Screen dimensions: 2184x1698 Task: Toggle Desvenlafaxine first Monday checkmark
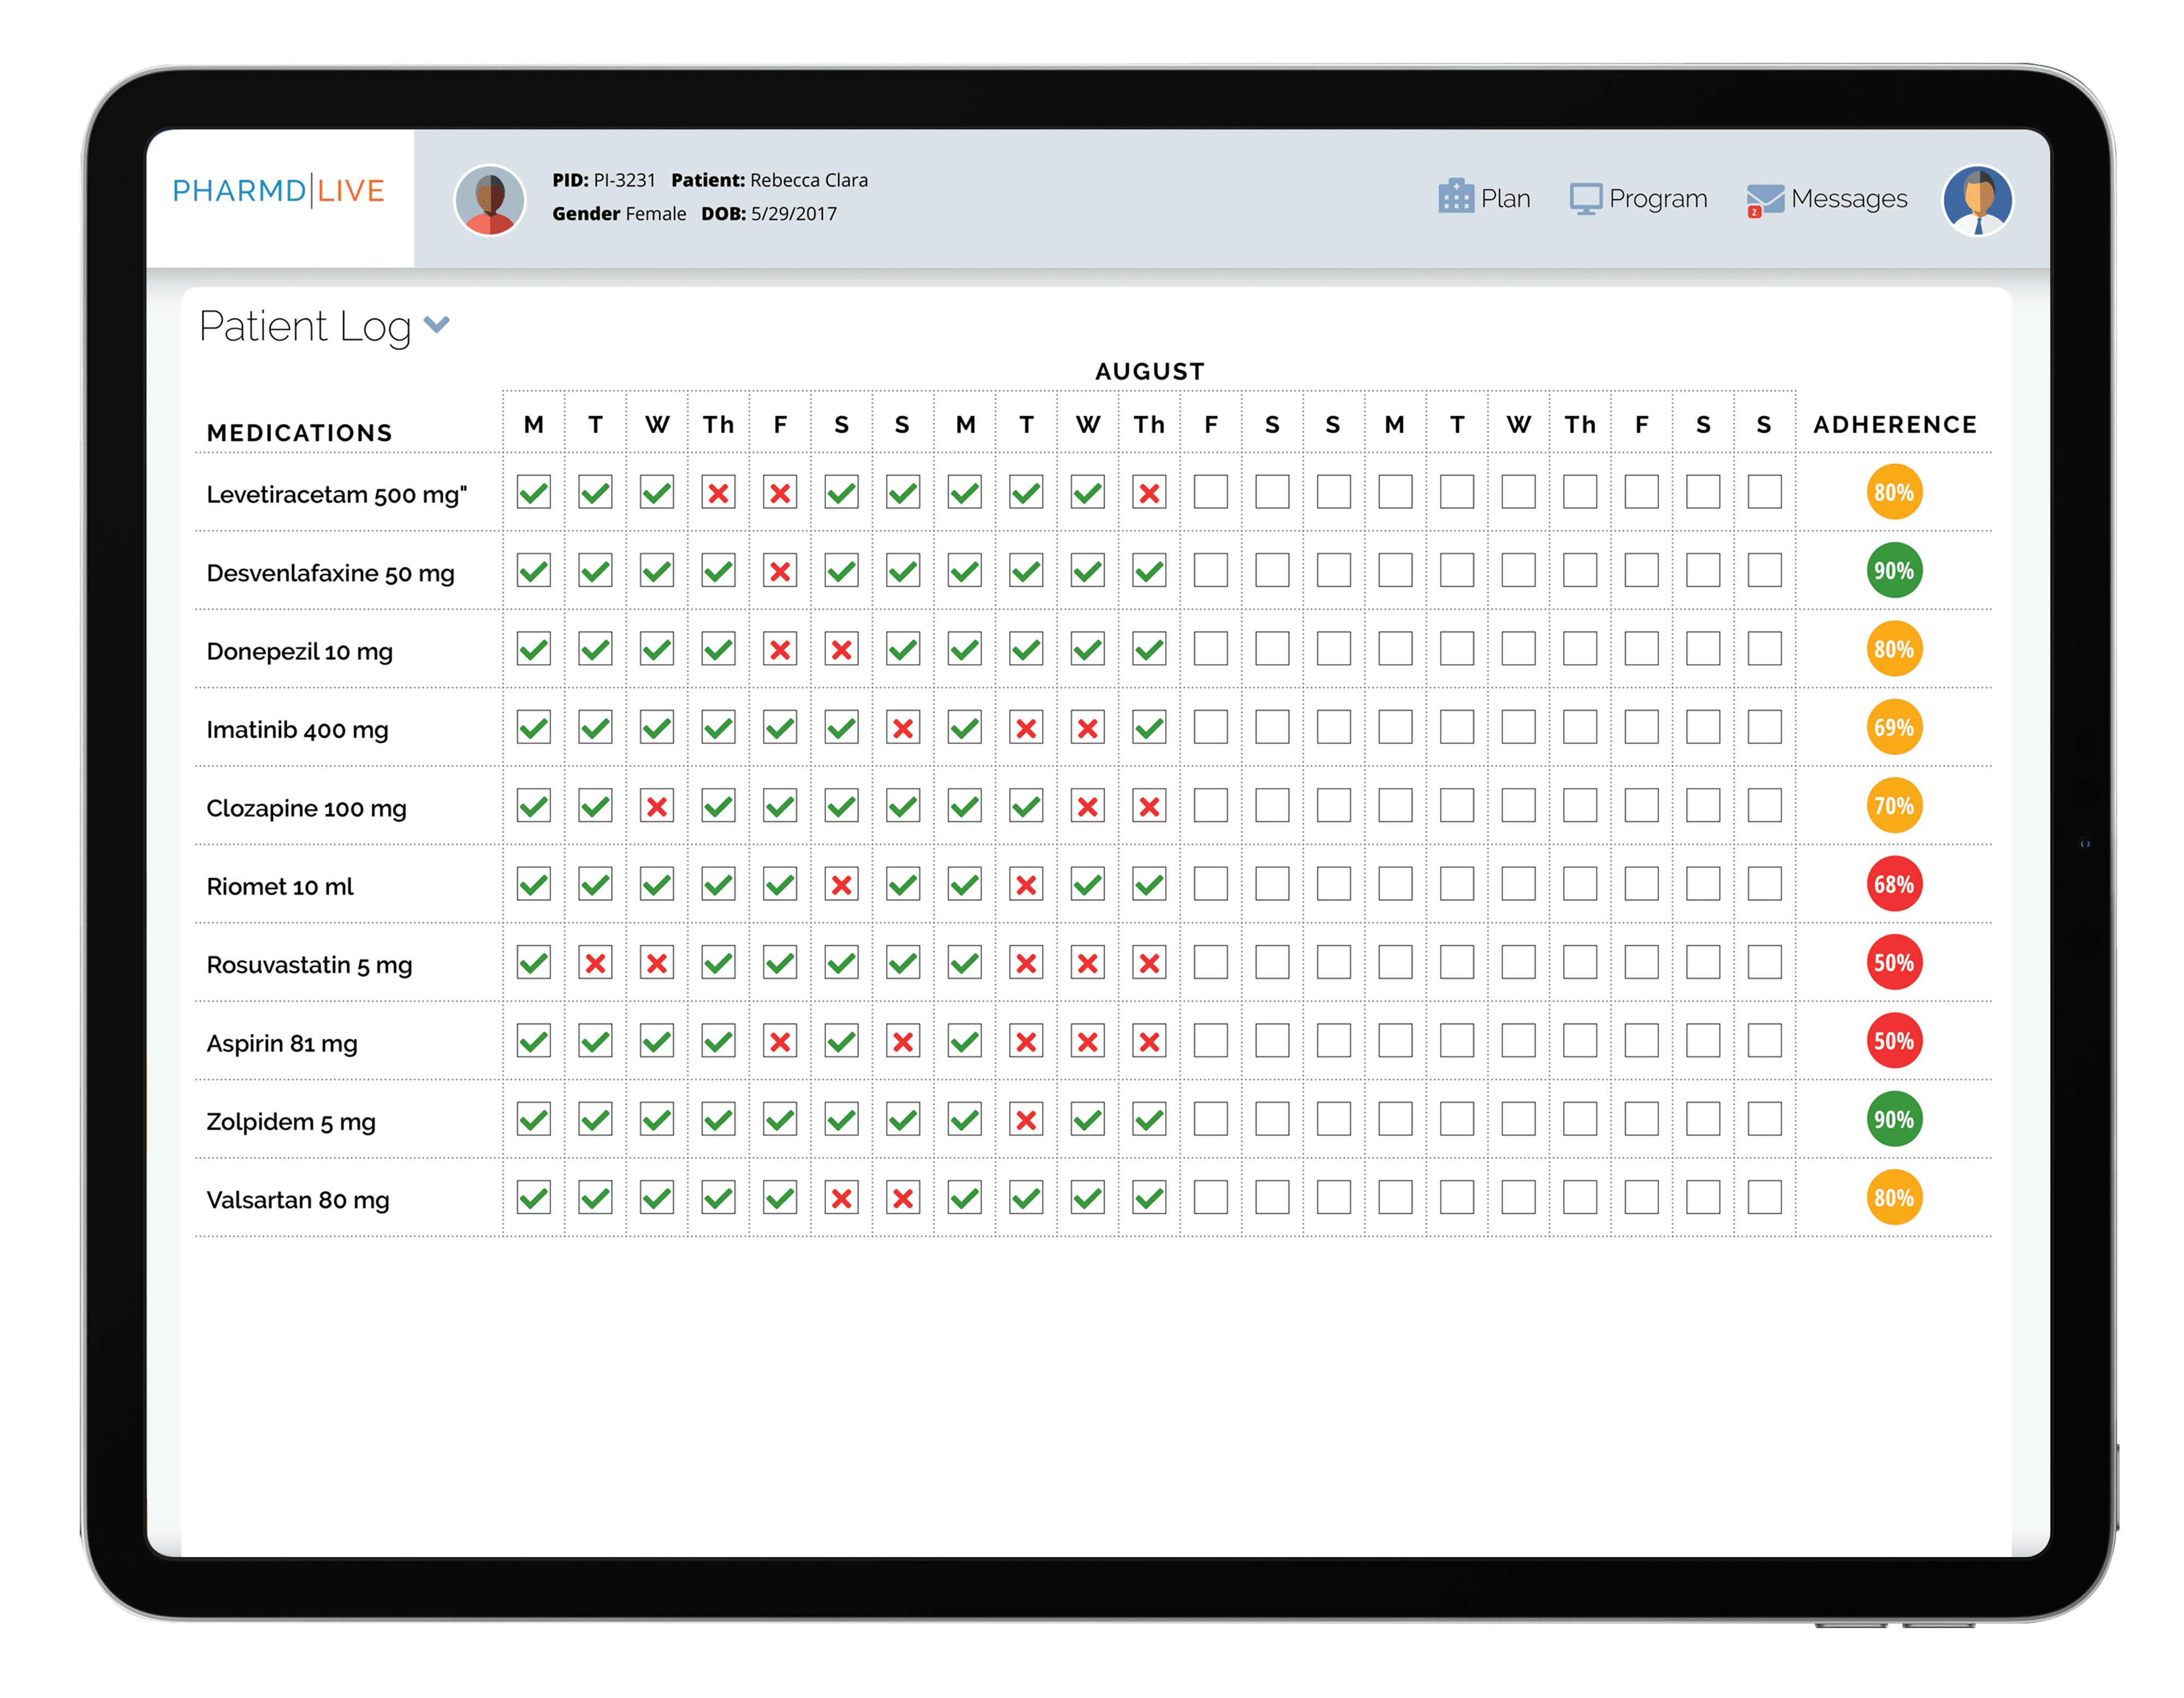point(534,571)
